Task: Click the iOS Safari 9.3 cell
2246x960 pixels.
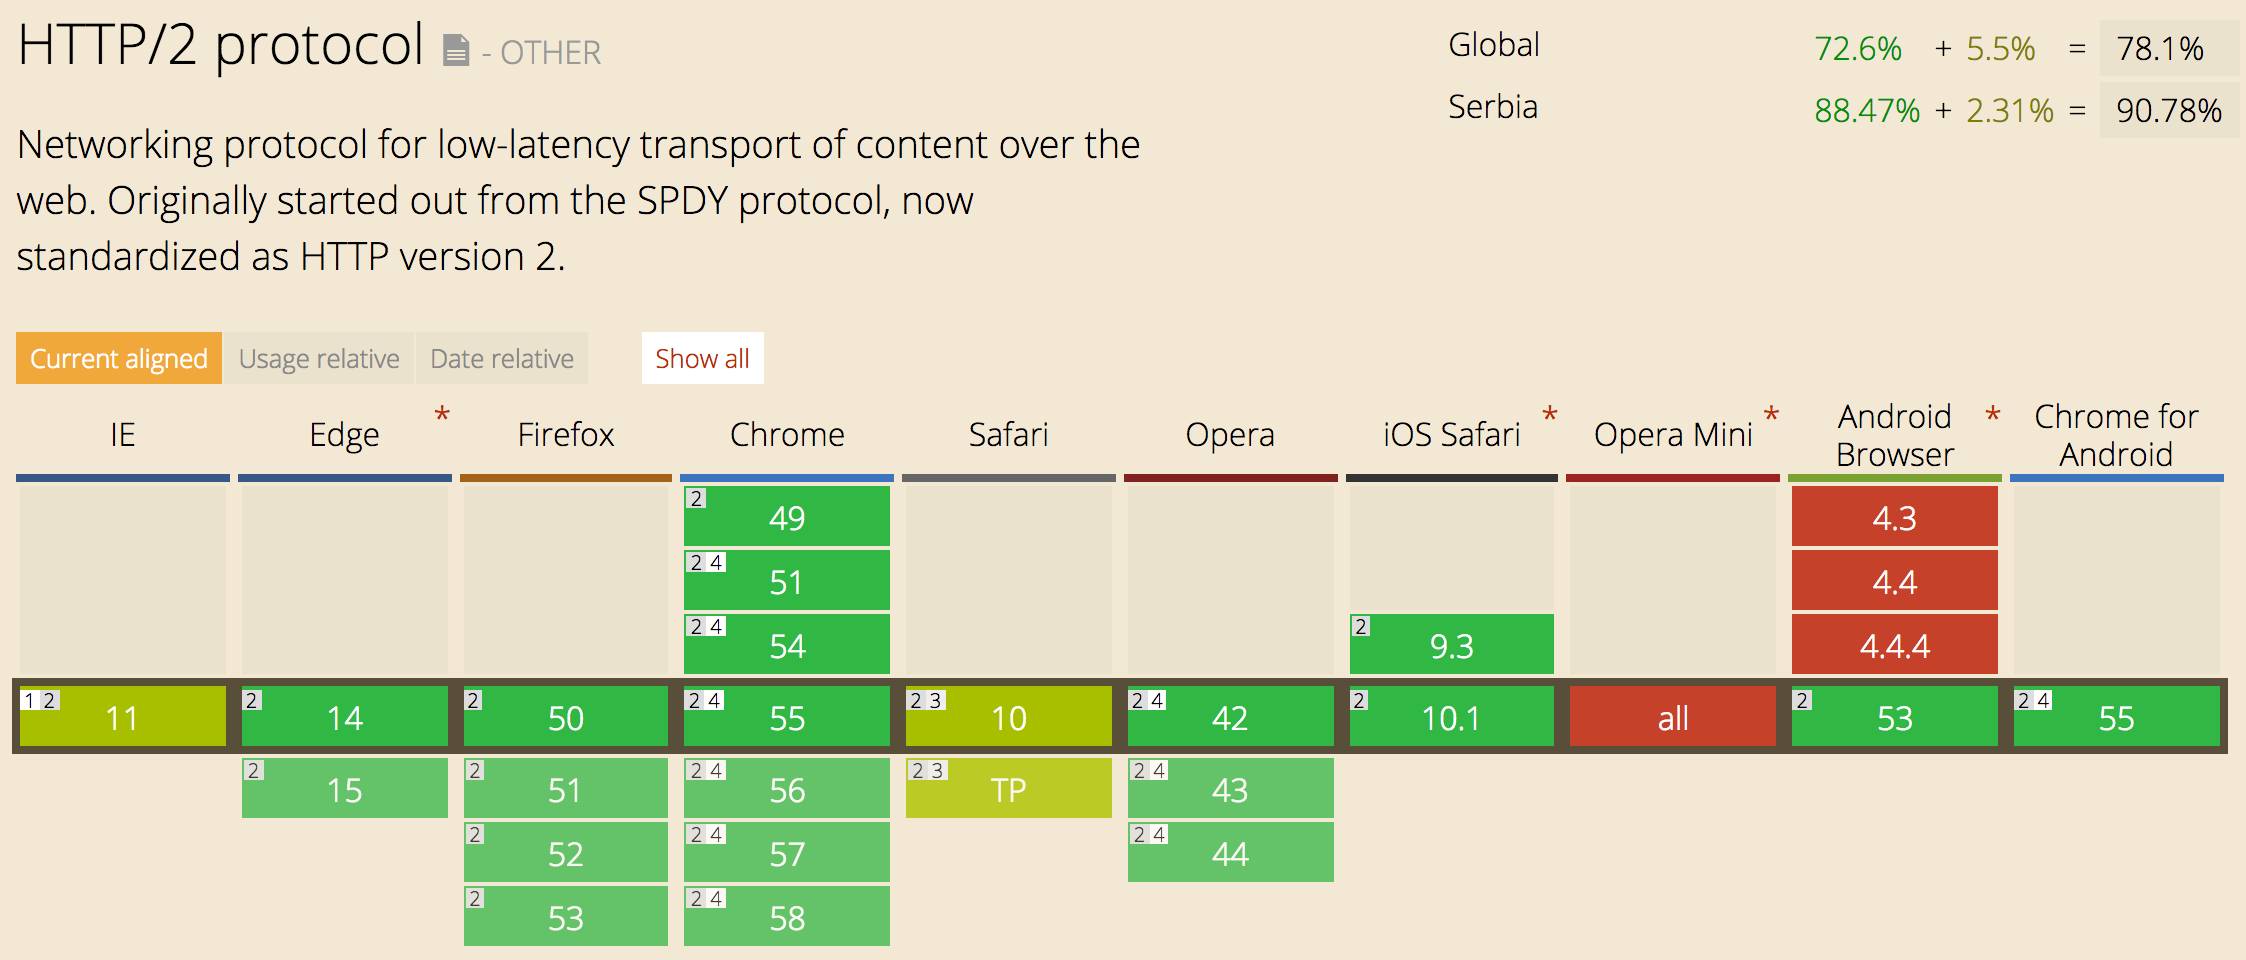Action: click(x=1452, y=644)
